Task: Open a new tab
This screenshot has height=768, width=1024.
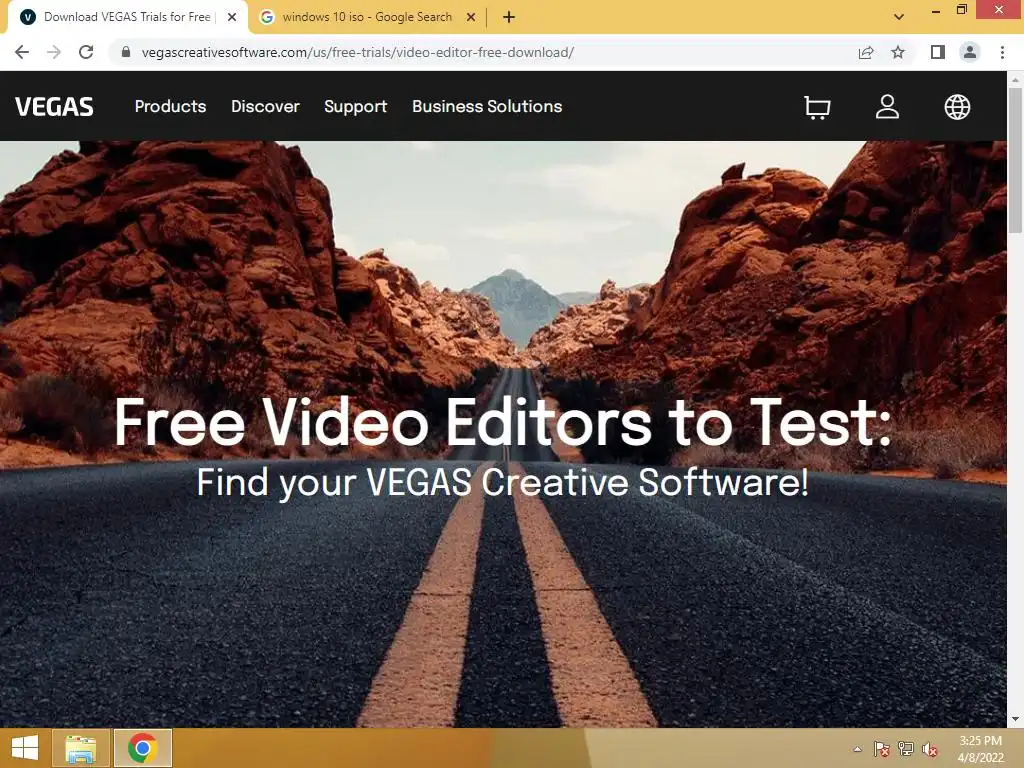Action: click(509, 18)
